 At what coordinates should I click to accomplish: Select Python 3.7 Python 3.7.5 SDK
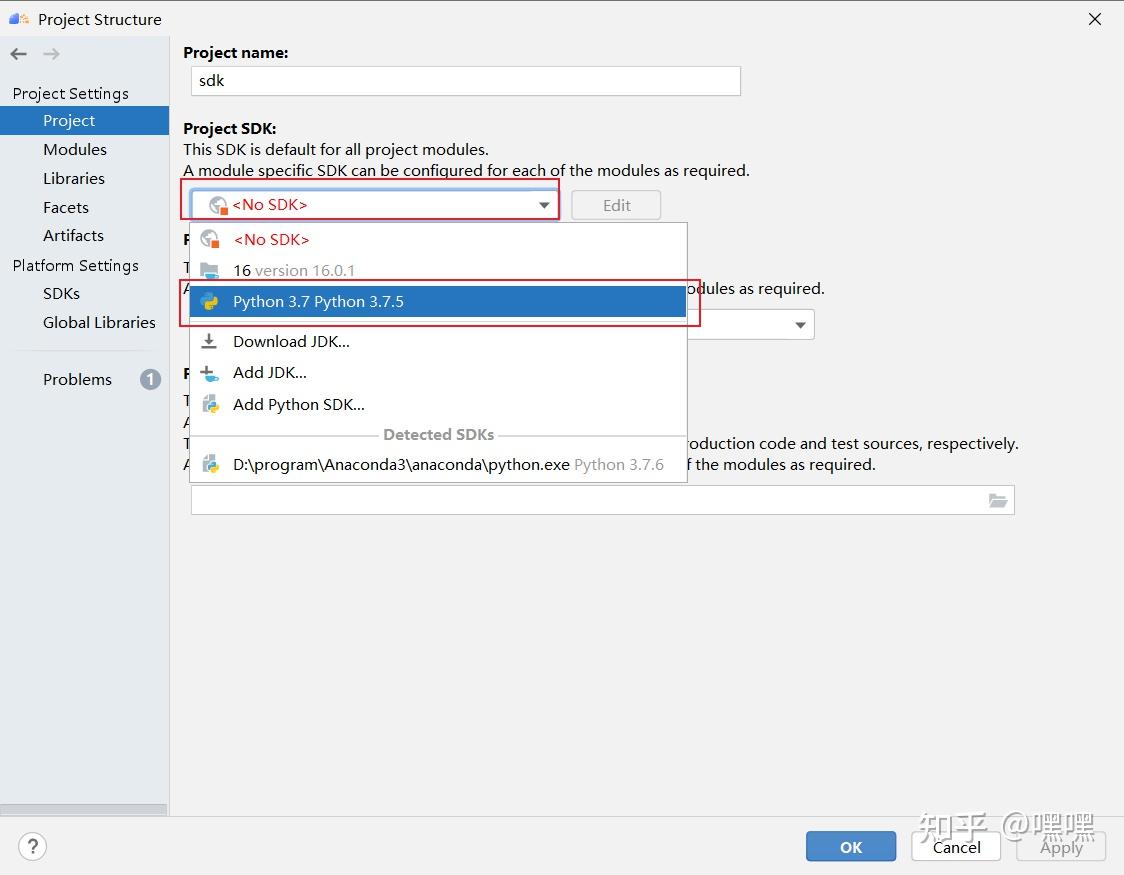click(x=318, y=301)
